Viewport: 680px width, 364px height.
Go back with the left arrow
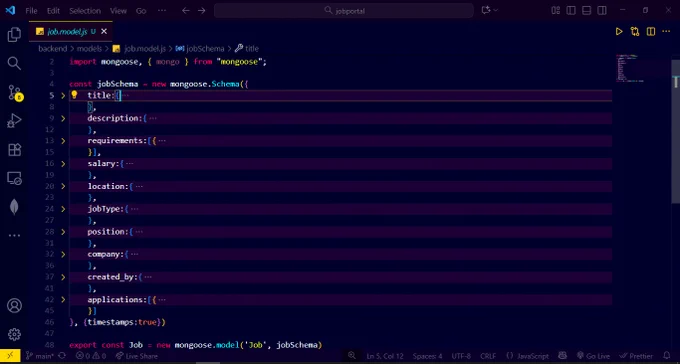pos(186,10)
